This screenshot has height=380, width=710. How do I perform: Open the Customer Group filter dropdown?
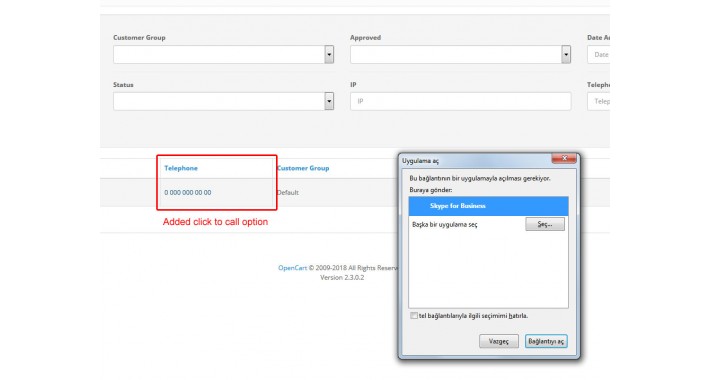[223, 54]
